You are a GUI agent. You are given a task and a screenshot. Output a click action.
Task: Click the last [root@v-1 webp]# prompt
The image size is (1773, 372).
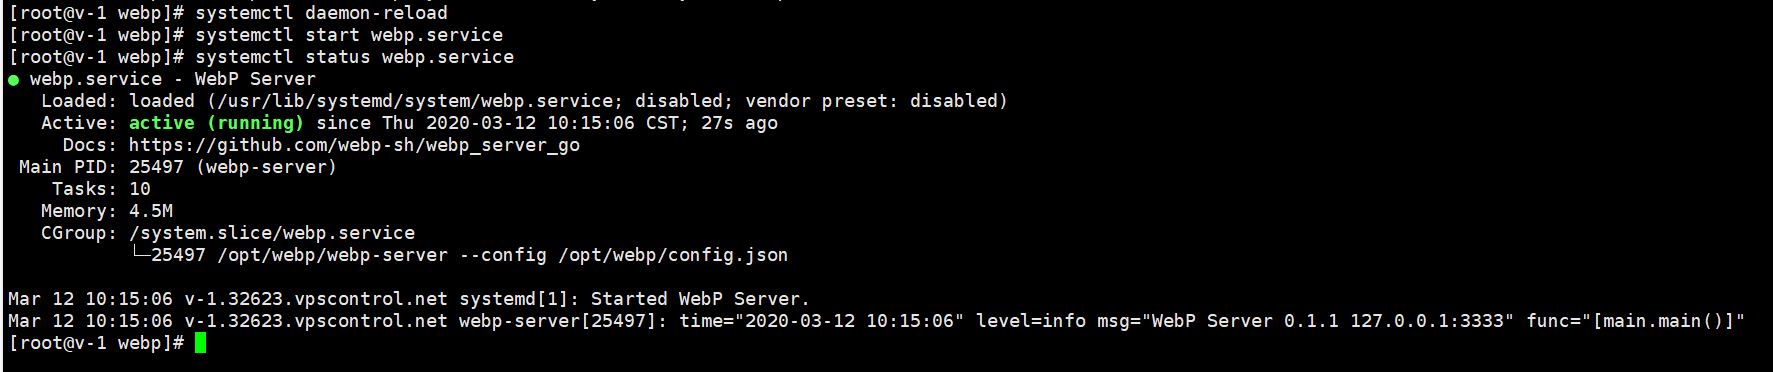[x=96, y=343]
